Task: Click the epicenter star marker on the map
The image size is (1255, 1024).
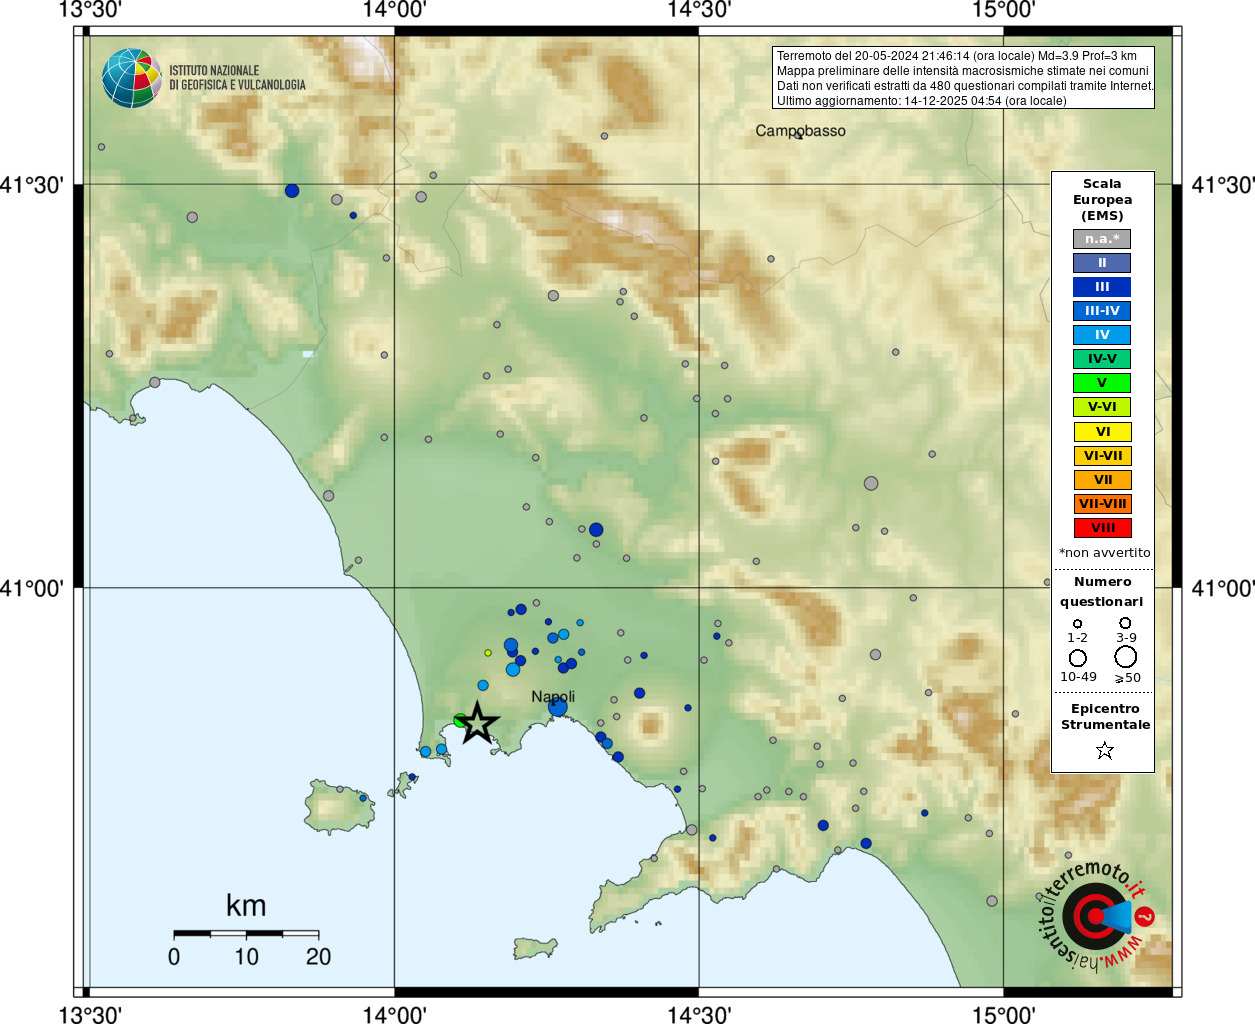Action: click(478, 722)
